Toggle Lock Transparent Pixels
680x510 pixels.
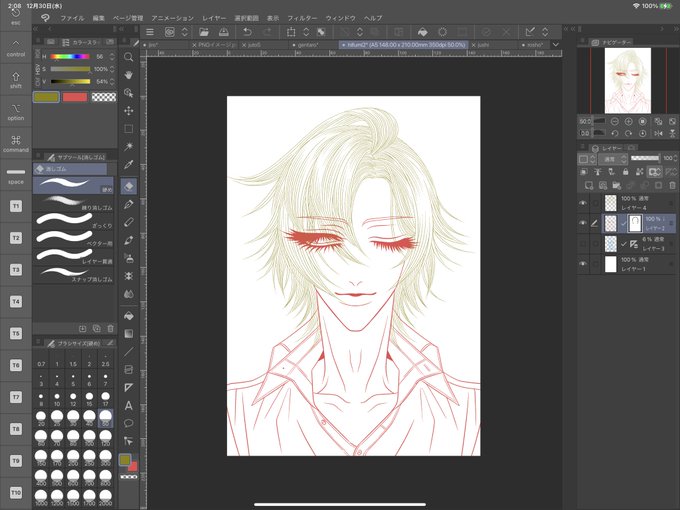[x=639, y=172]
